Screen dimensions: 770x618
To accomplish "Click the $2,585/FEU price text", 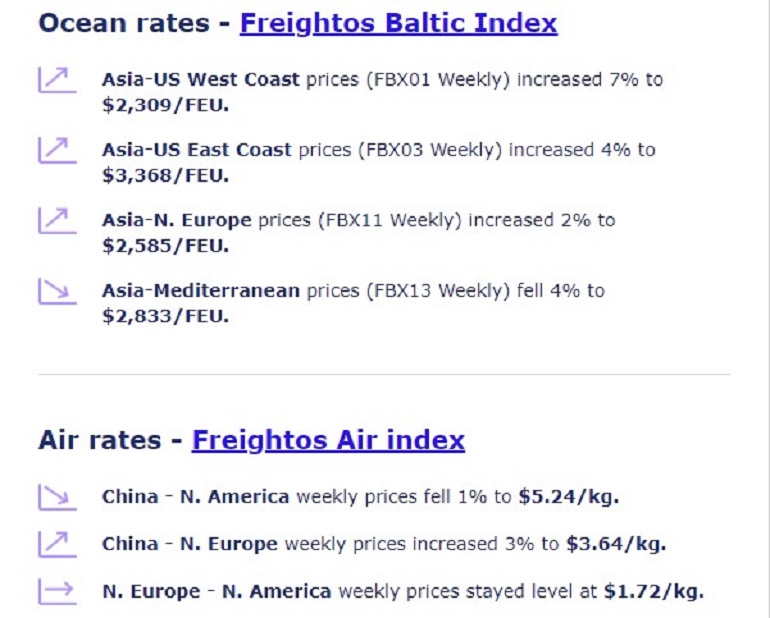I will point(165,246).
